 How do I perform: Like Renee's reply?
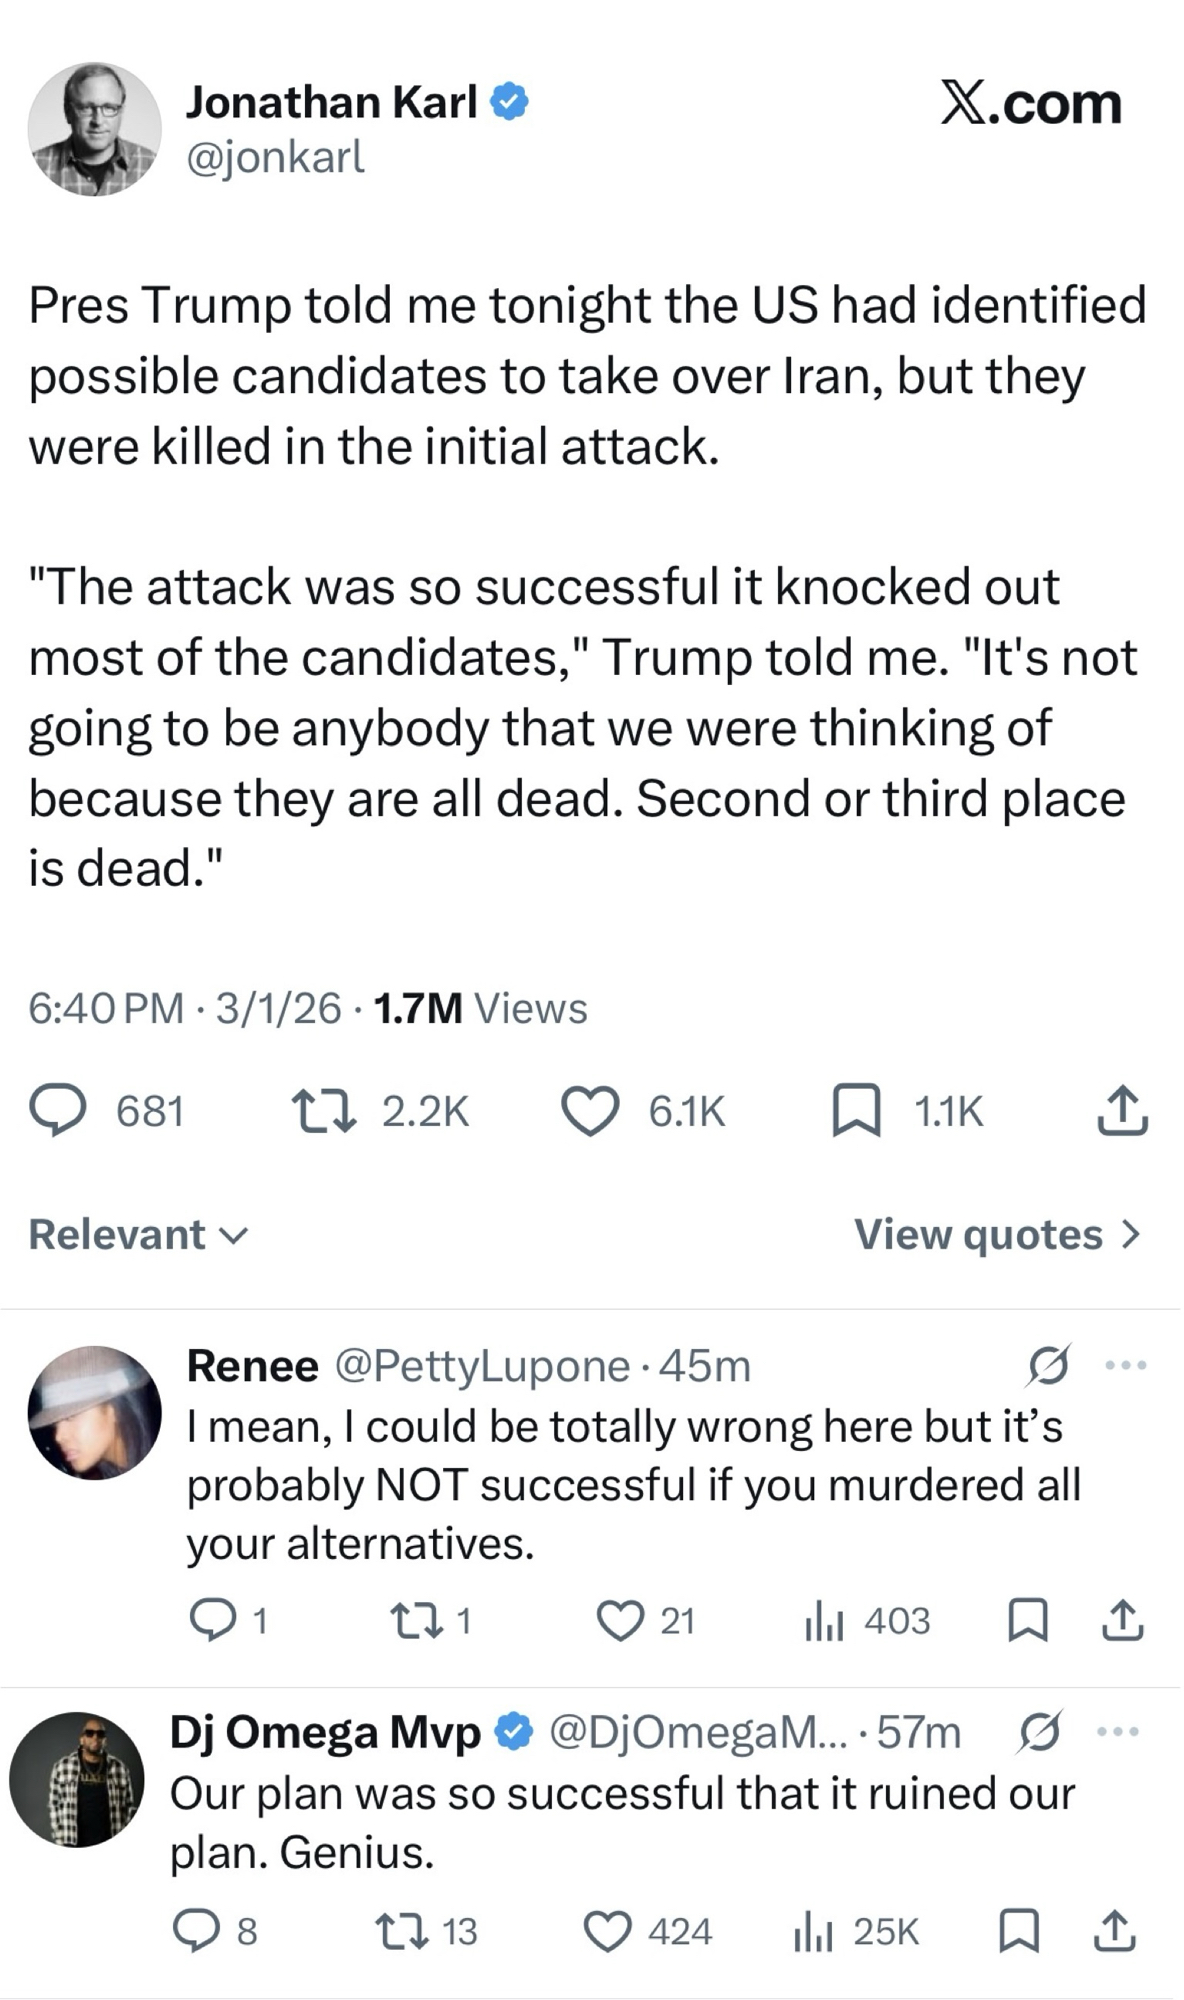620,1621
